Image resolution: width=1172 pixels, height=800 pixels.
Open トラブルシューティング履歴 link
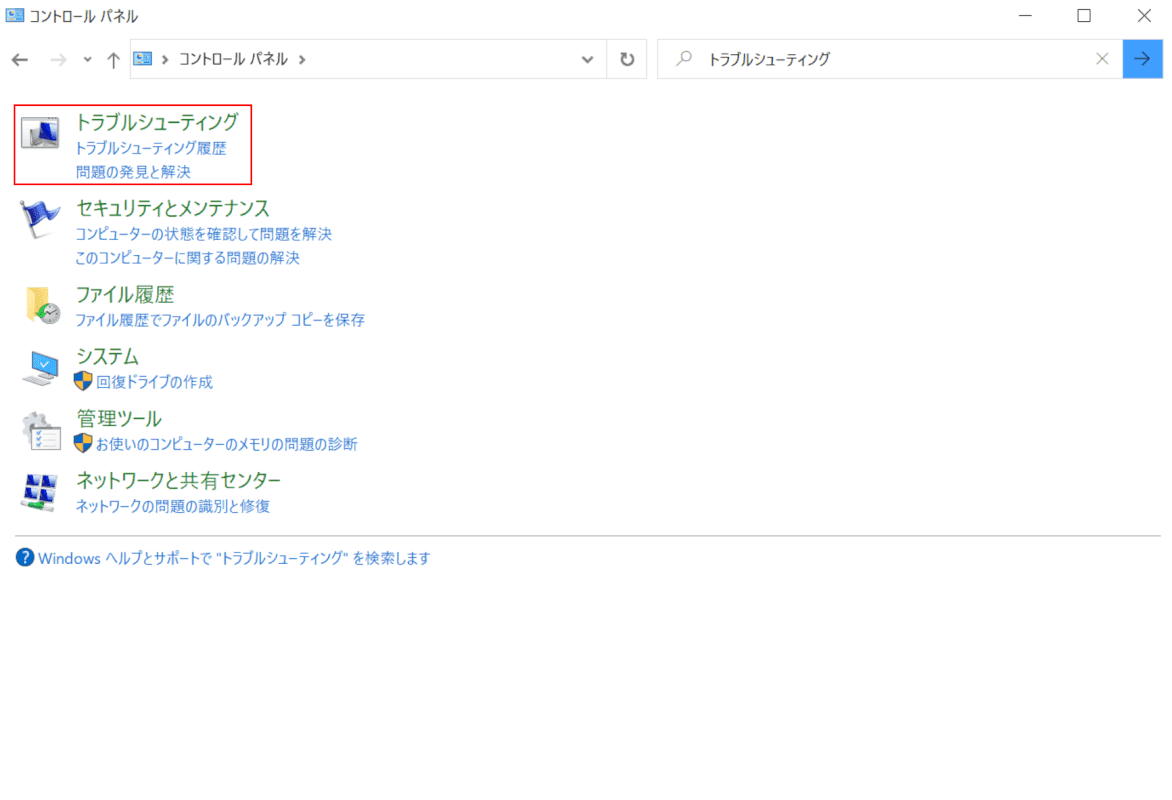pos(151,148)
